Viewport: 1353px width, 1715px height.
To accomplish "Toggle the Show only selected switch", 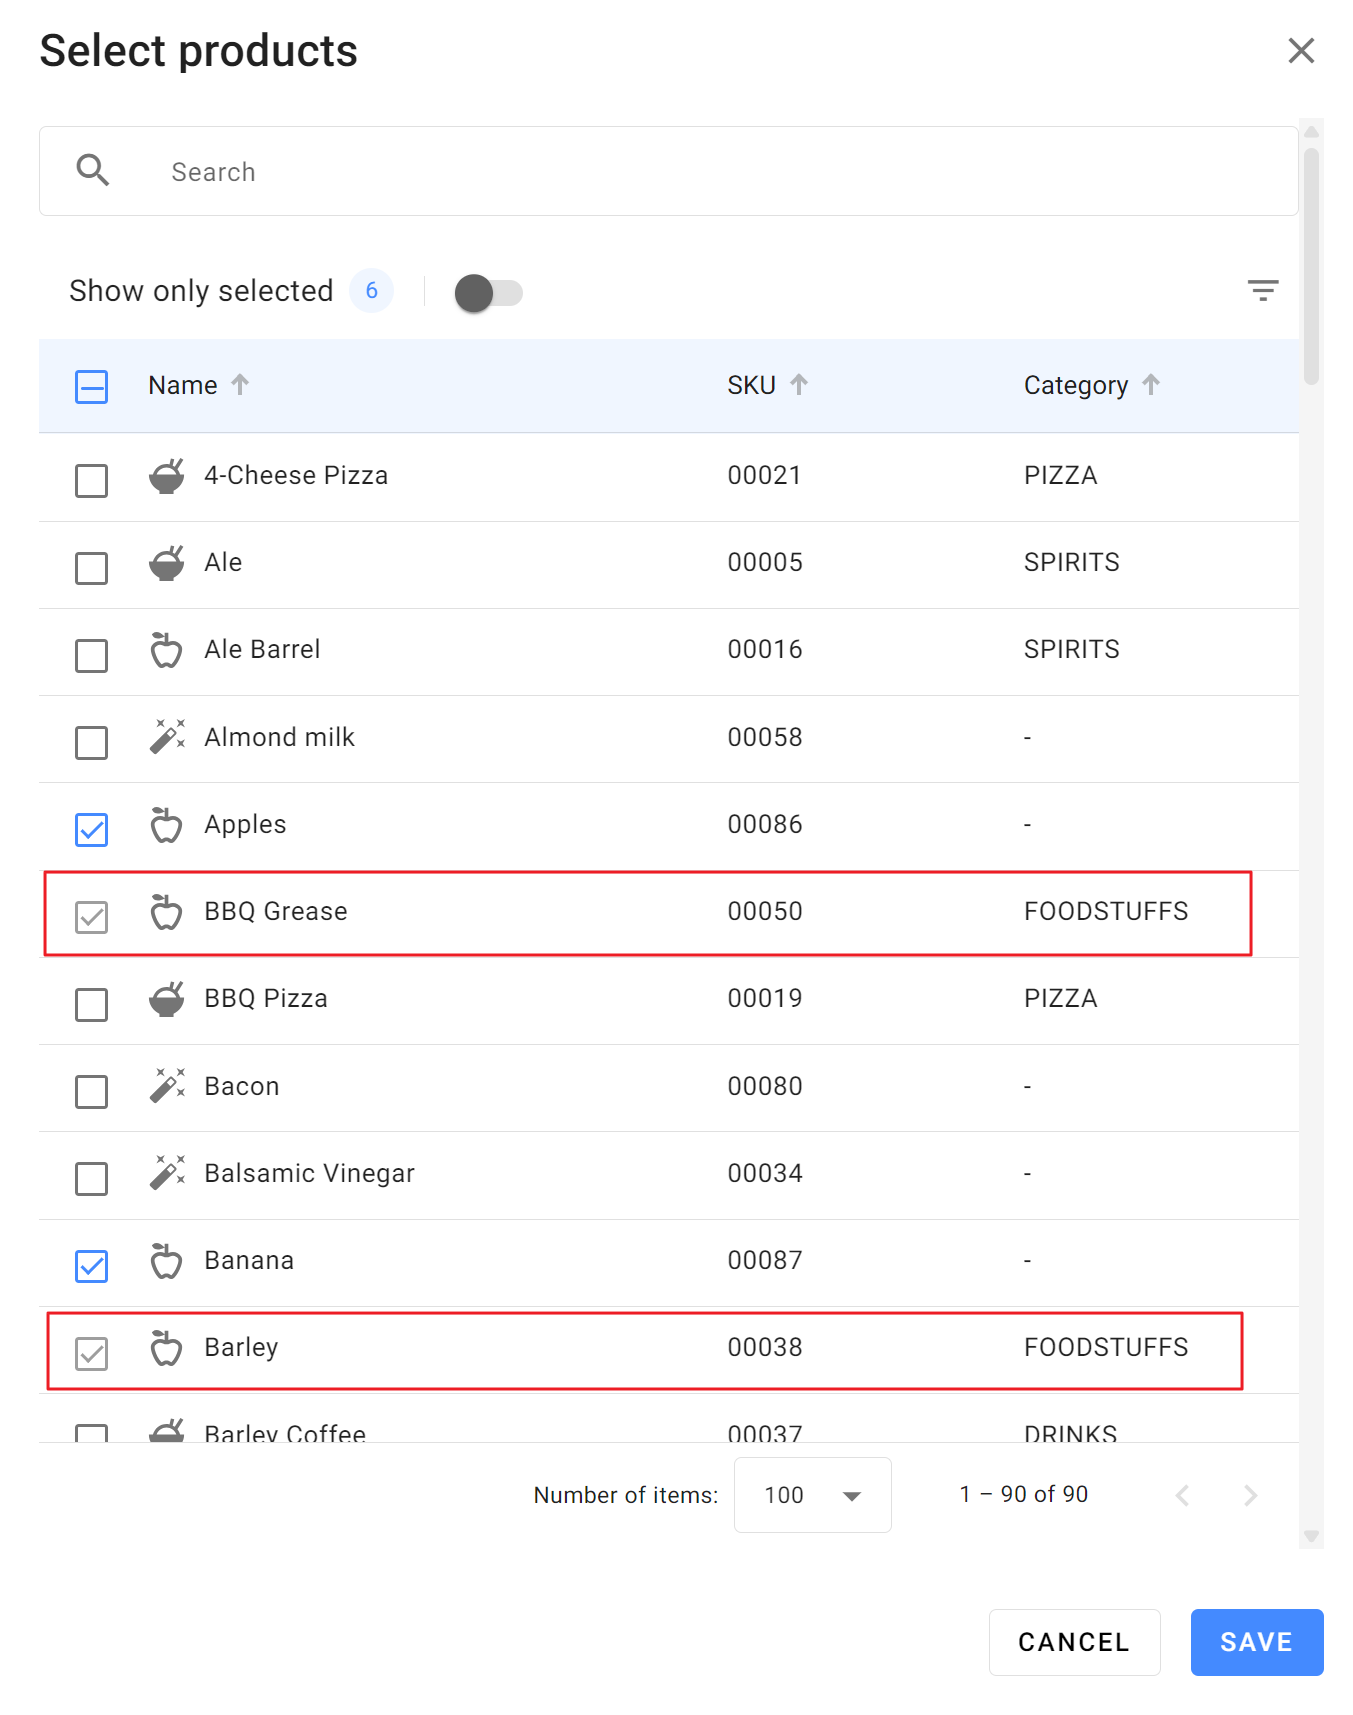I will pyautogui.click(x=488, y=293).
